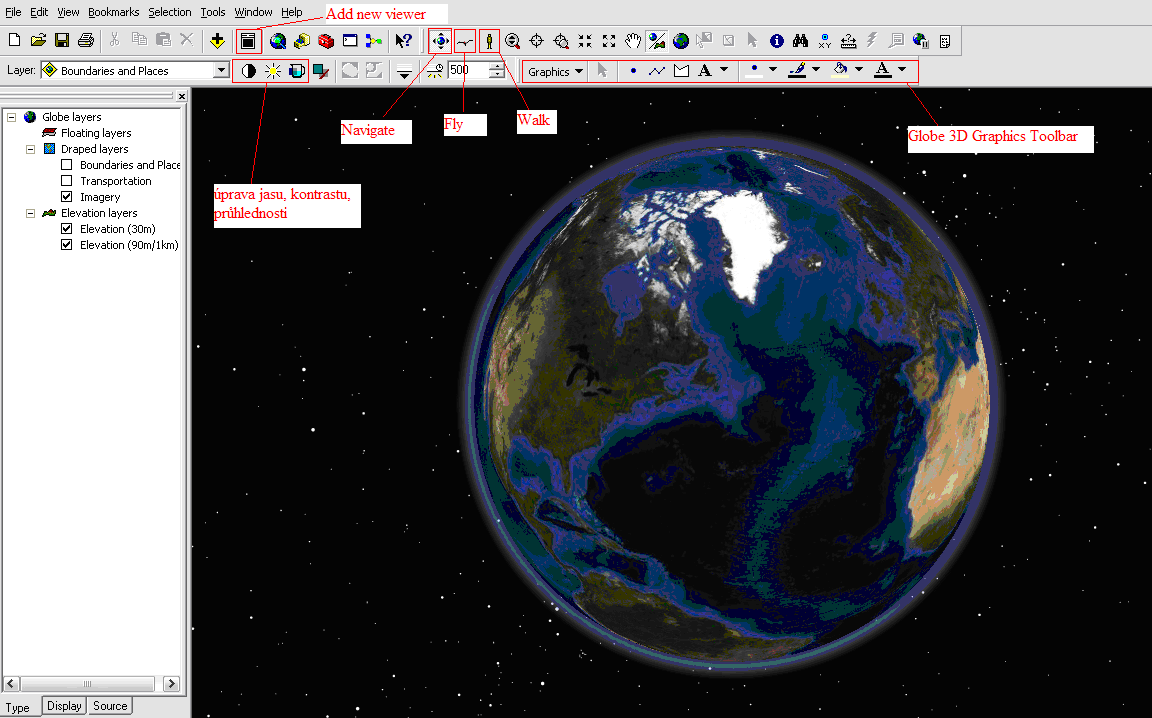This screenshot has width=1152, height=718.
Task: Open the text tool dropdown arrow
Action: tap(724, 70)
